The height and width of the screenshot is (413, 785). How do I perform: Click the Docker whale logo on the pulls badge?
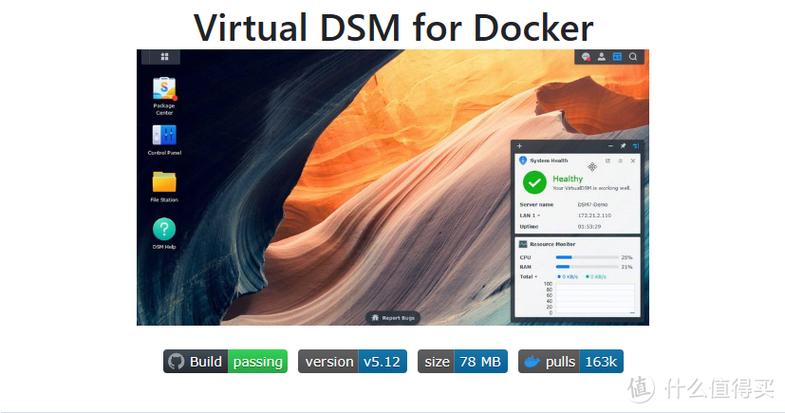click(x=532, y=361)
